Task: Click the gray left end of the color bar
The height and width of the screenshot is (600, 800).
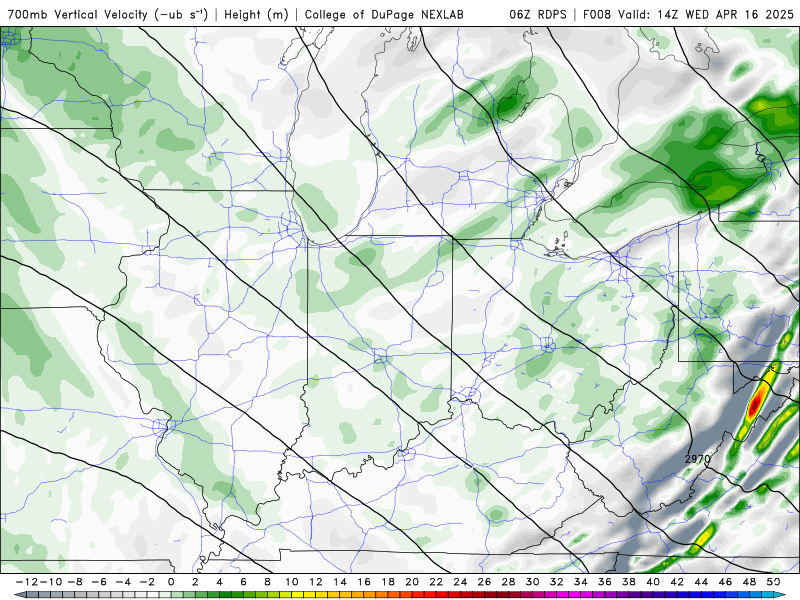Action: click(x=19, y=595)
